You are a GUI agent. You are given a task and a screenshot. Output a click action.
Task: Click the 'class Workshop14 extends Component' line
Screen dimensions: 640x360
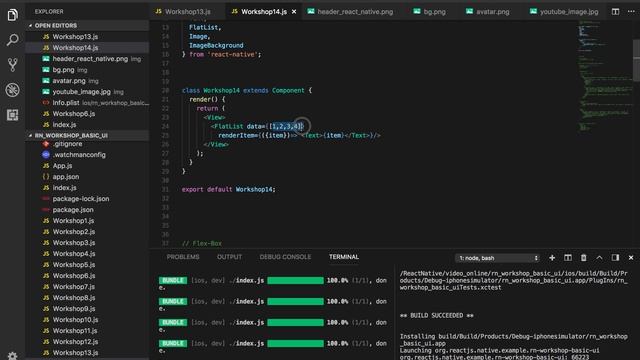click(x=247, y=91)
